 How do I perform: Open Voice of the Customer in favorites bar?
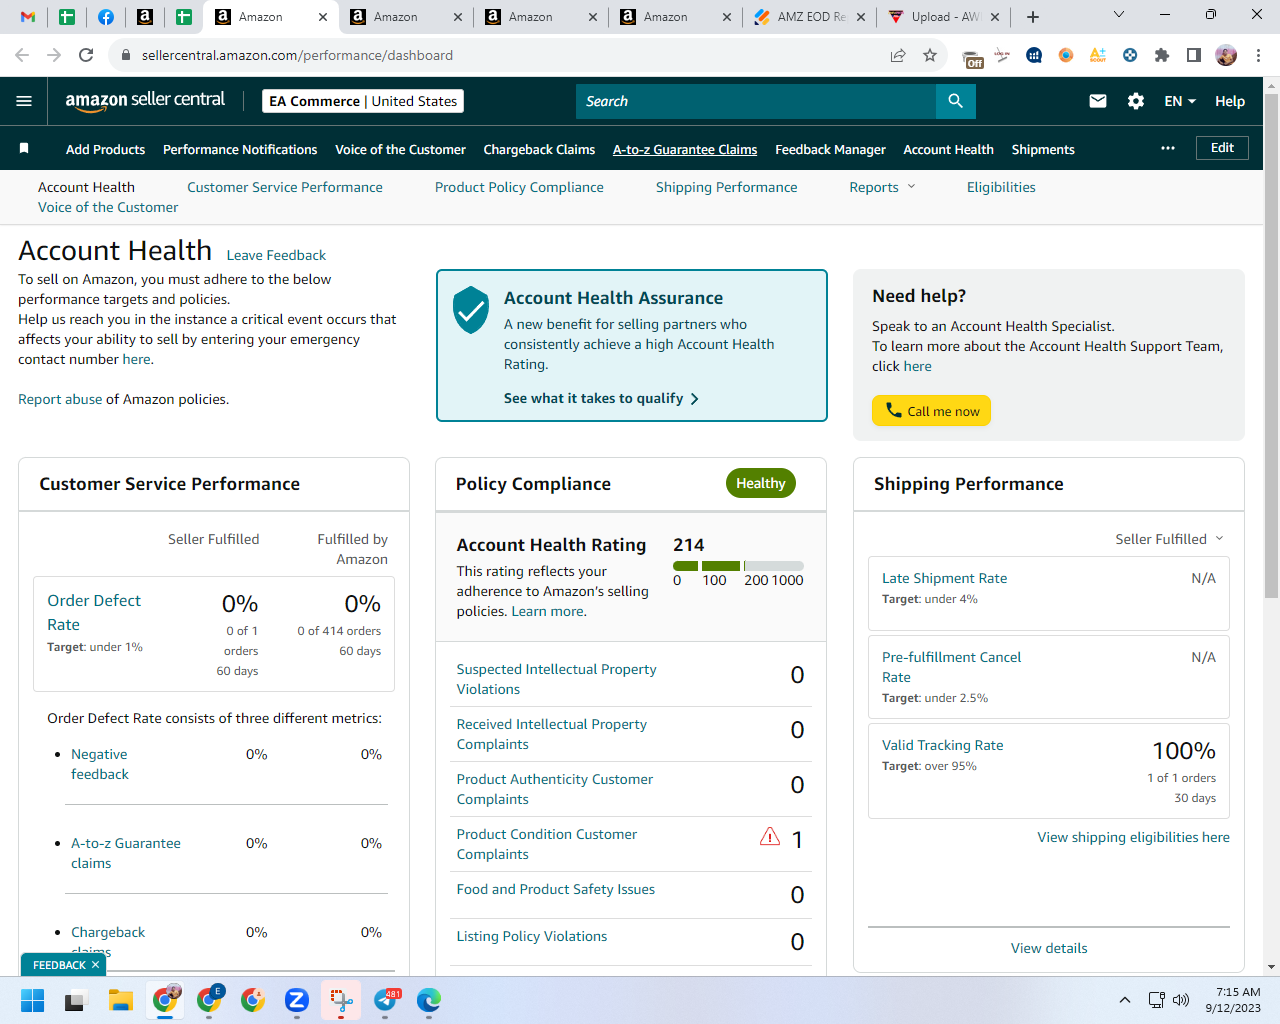click(400, 149)
